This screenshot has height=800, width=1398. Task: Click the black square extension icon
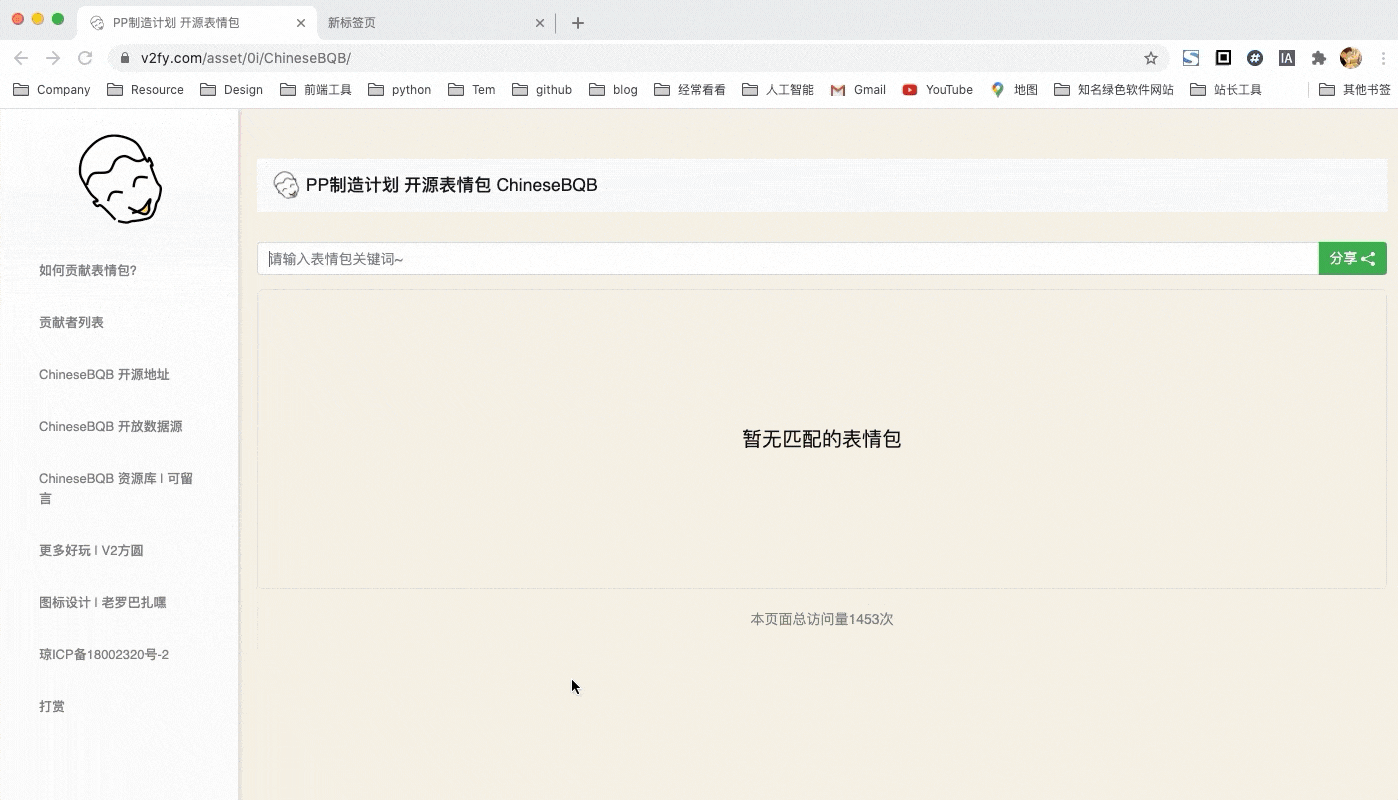tap(1223, 58)
